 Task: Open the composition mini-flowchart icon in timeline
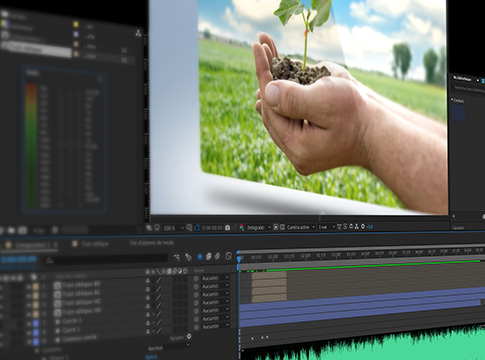pos(177,257)
